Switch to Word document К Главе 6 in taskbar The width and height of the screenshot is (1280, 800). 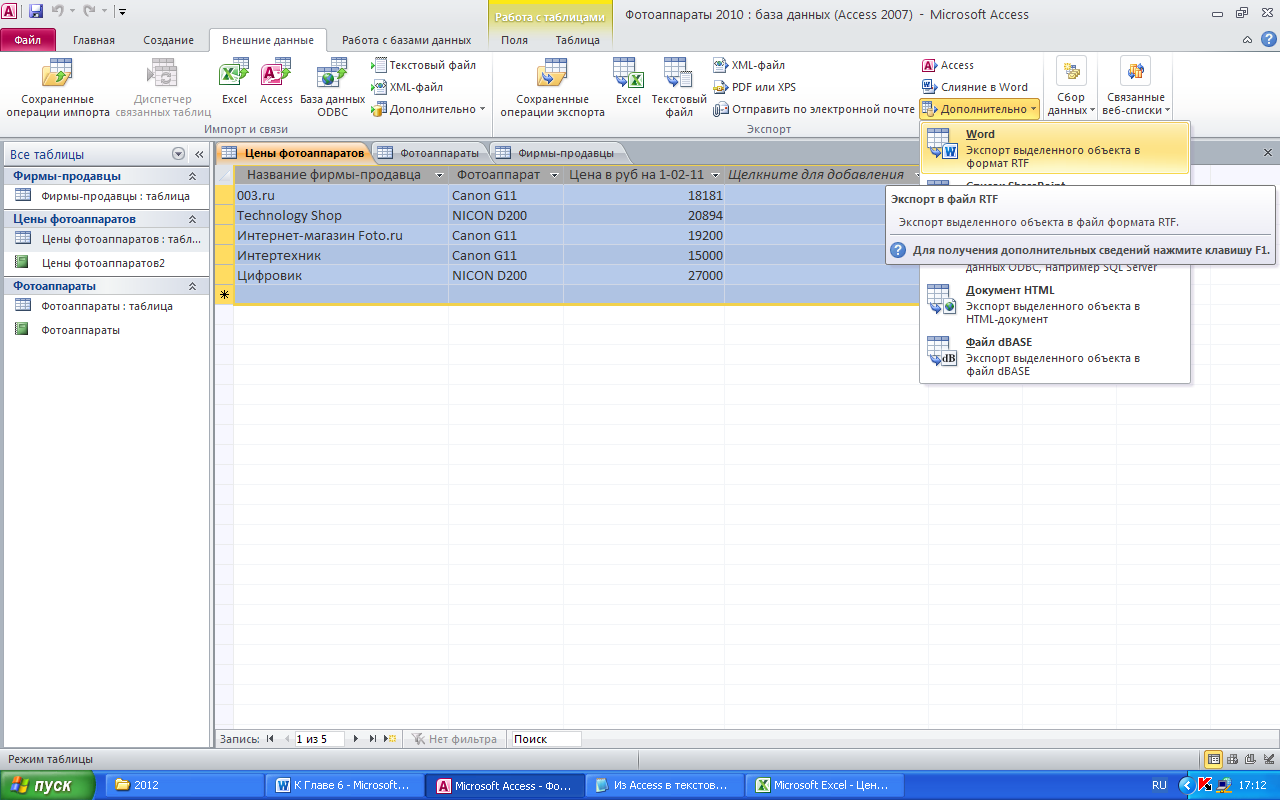click(x=346, y=785)
